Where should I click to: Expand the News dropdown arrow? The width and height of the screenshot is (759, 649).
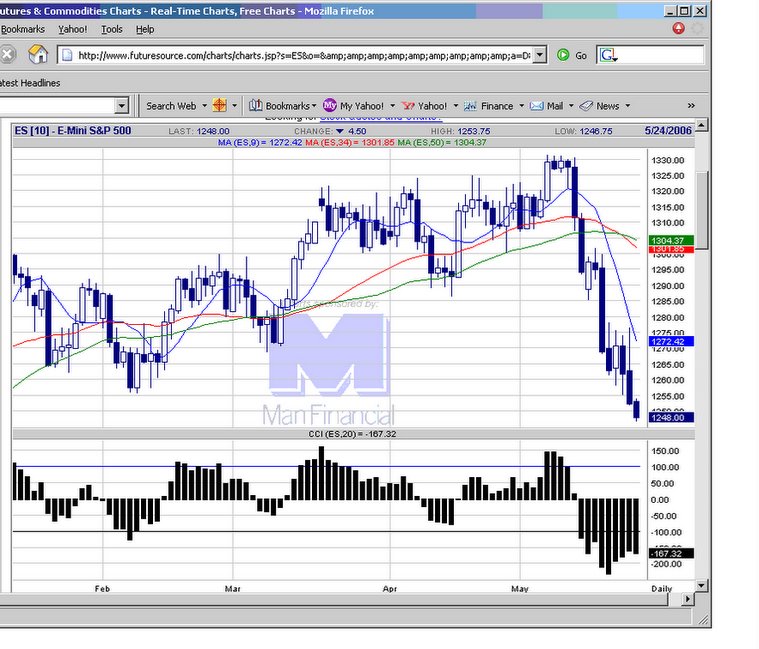[628, 106]
